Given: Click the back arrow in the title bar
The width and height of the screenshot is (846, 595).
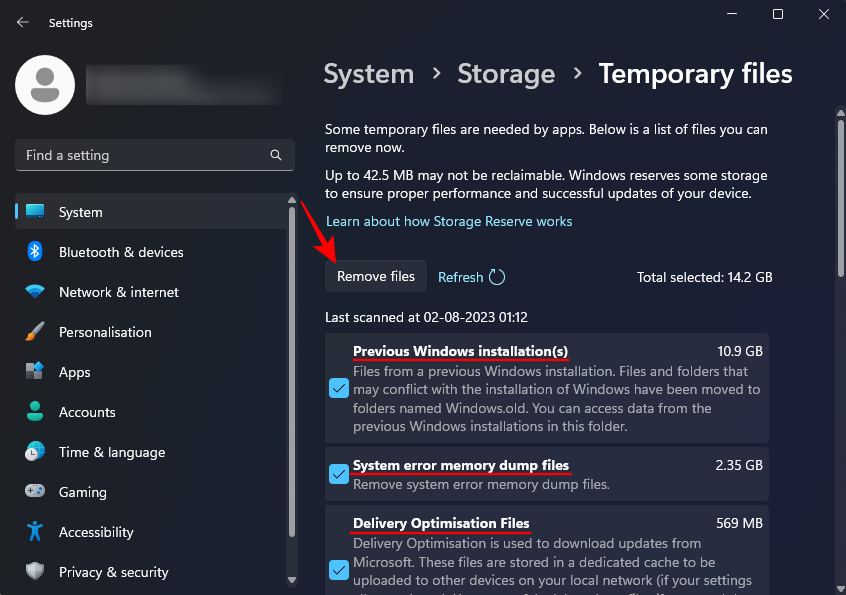Looking at the screenshot, I should 22,22.
